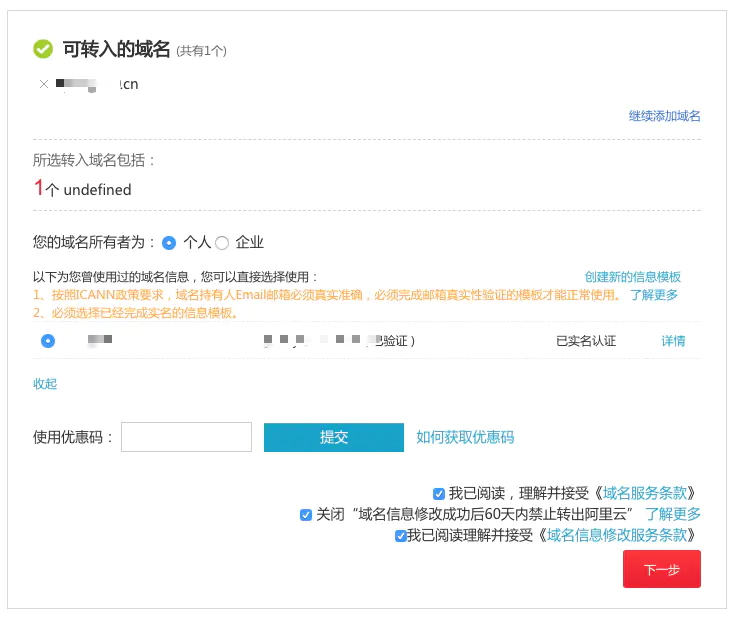View 详情 for the verified info template
Screen dimensions: 737x622
(673, 341)
